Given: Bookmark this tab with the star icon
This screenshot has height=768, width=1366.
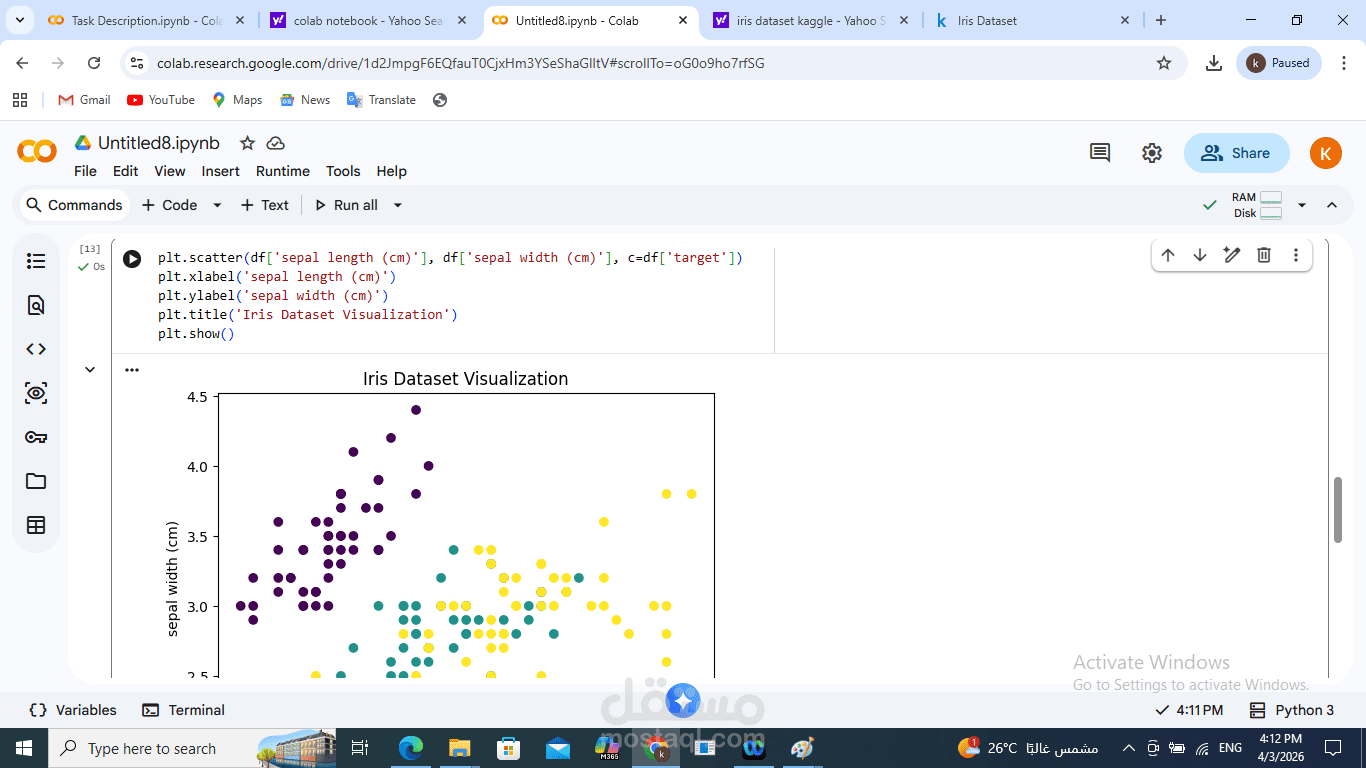Looking at the screenshot, I should [1164, 63].
